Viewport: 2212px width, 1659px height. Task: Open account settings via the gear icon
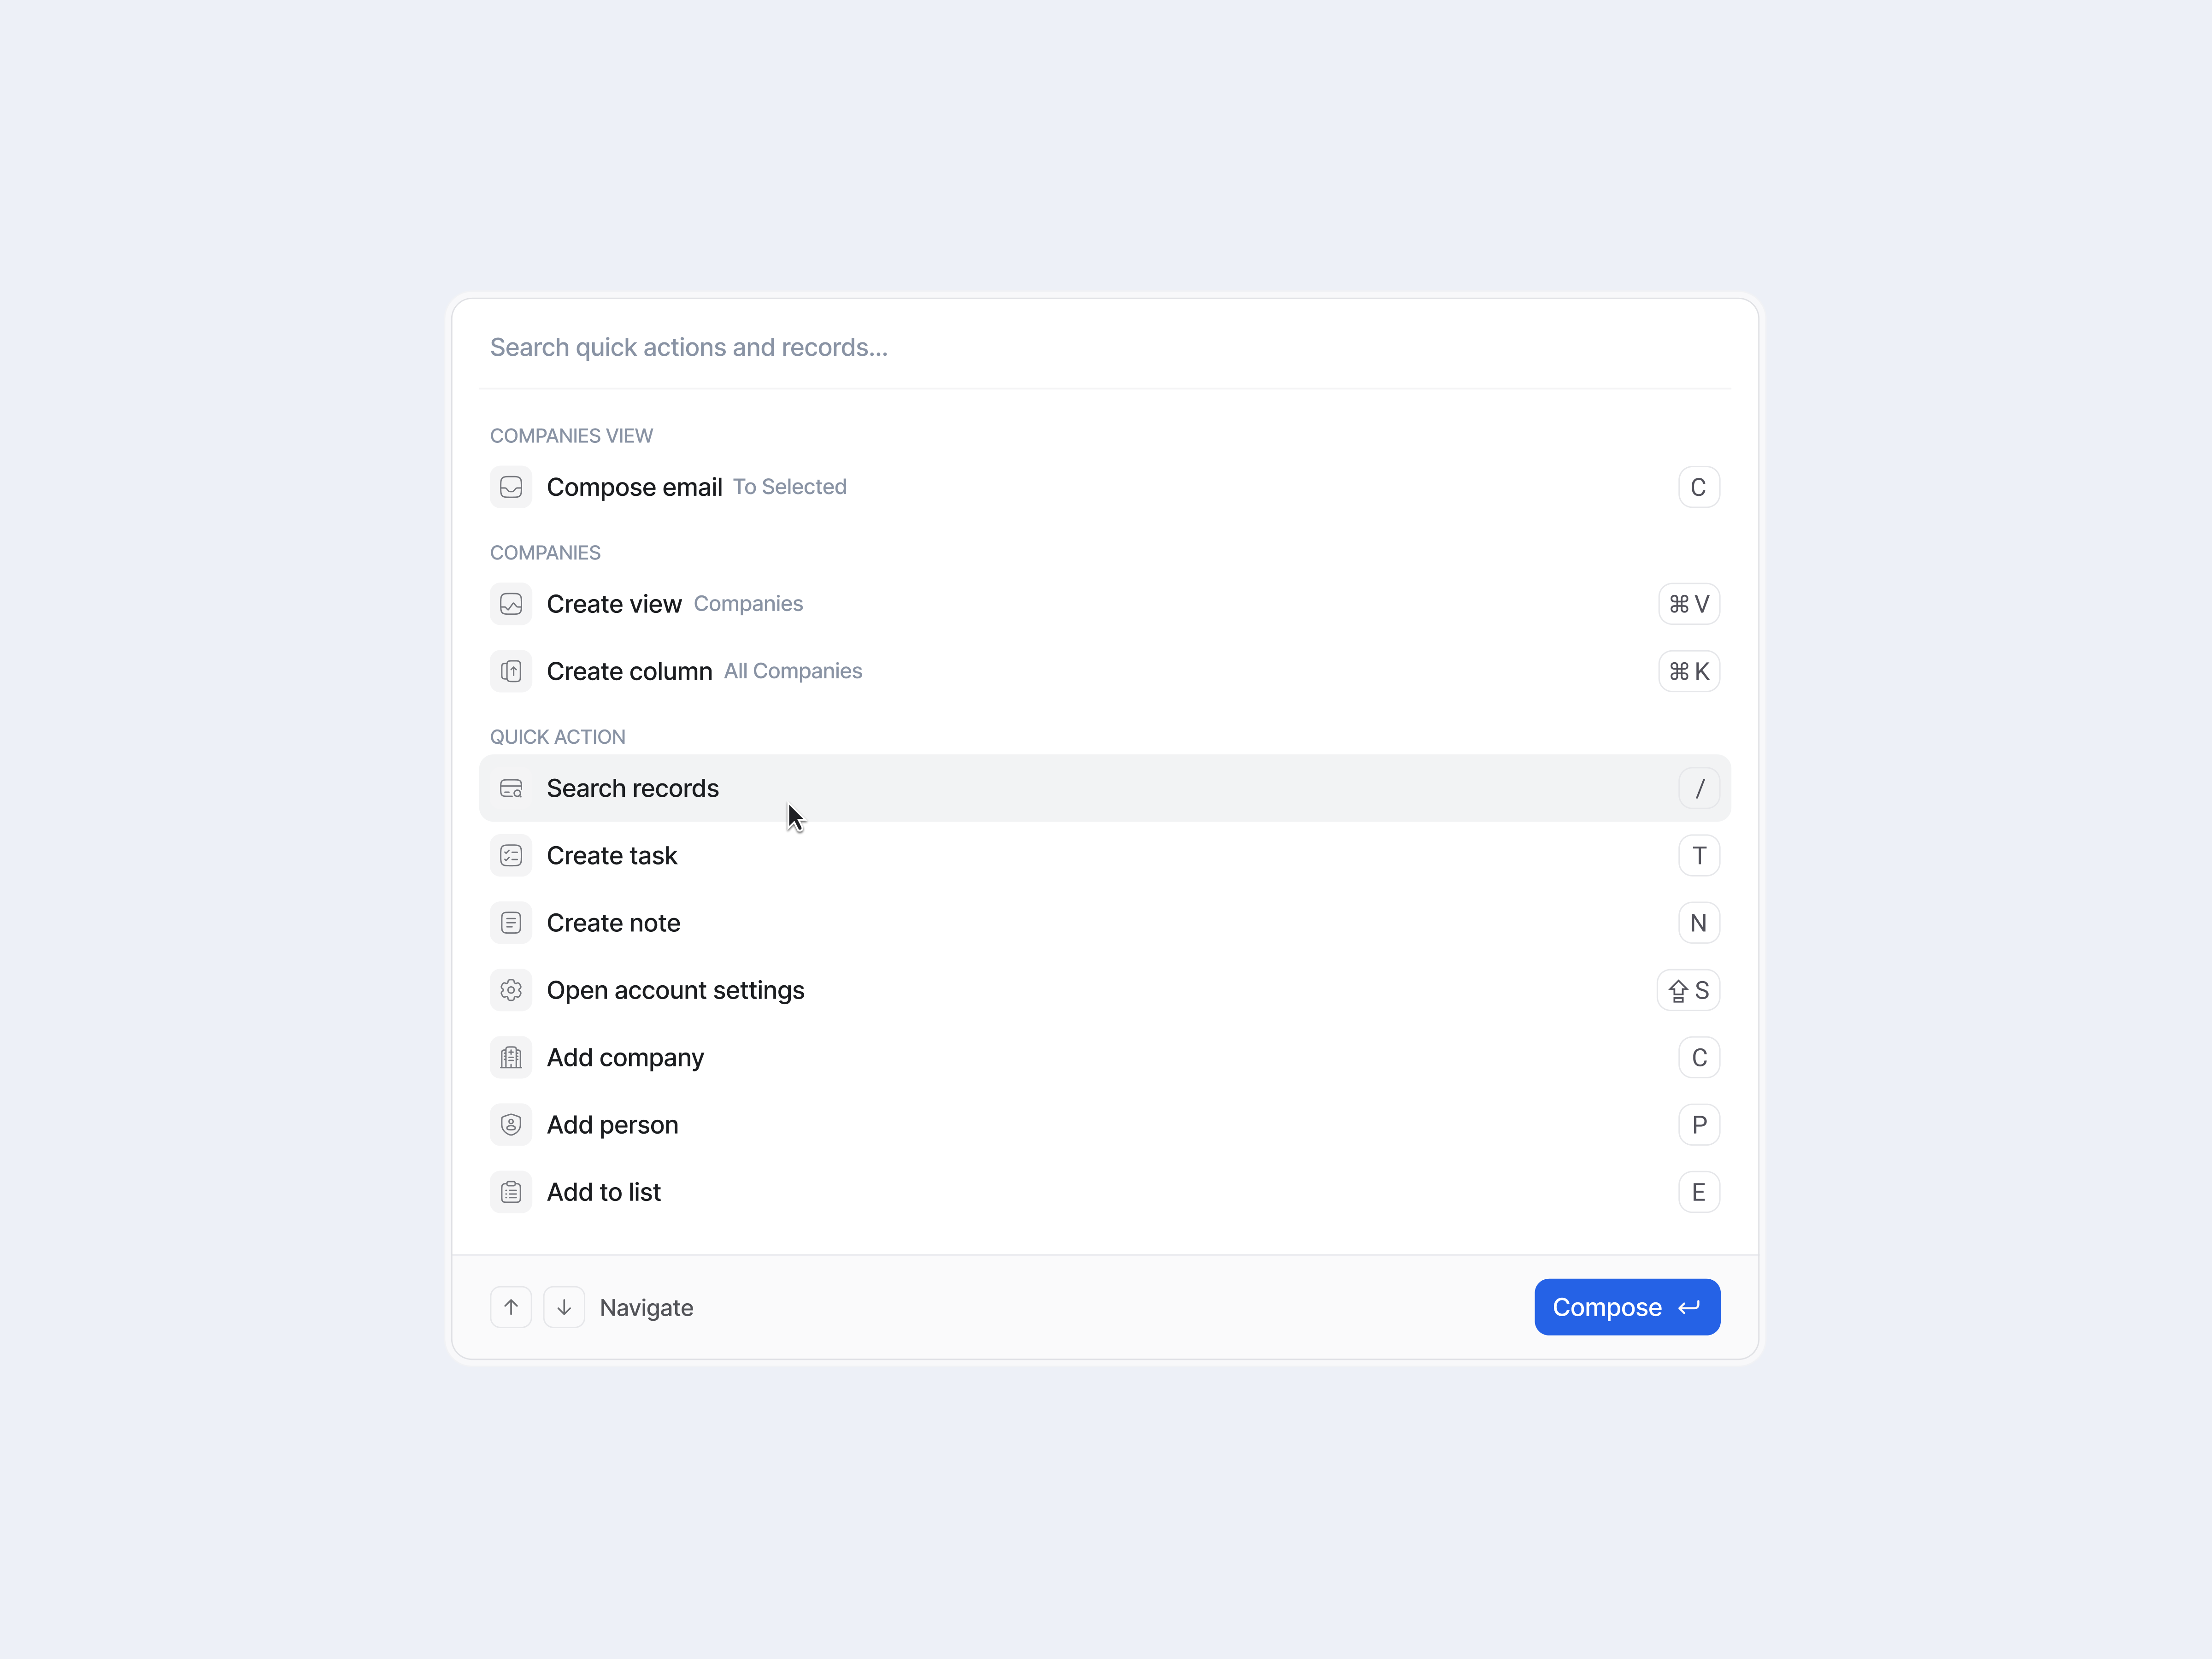[x=511, y=990]
